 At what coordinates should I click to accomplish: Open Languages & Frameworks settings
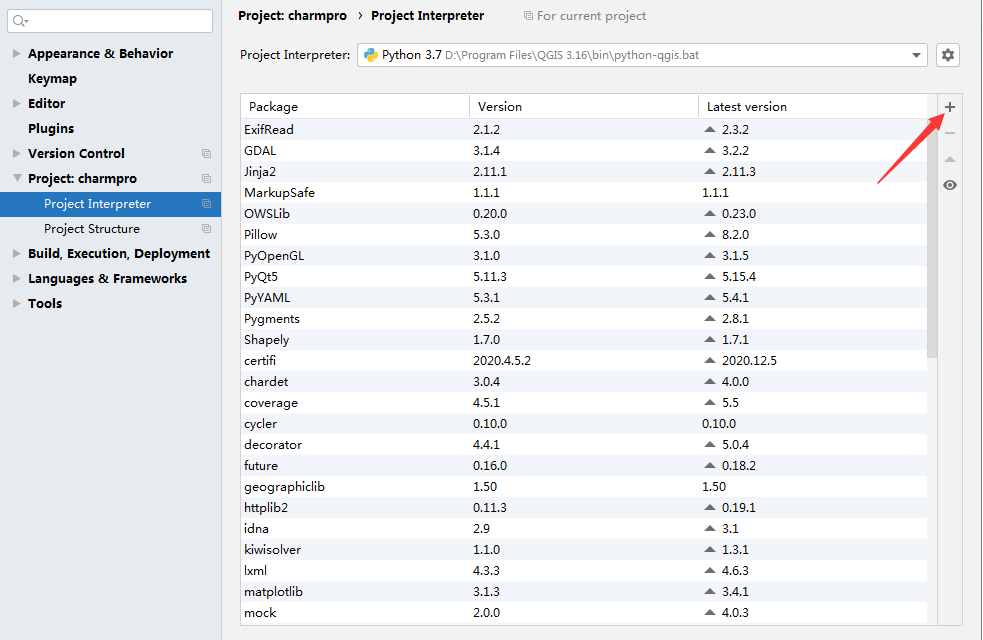107,278
